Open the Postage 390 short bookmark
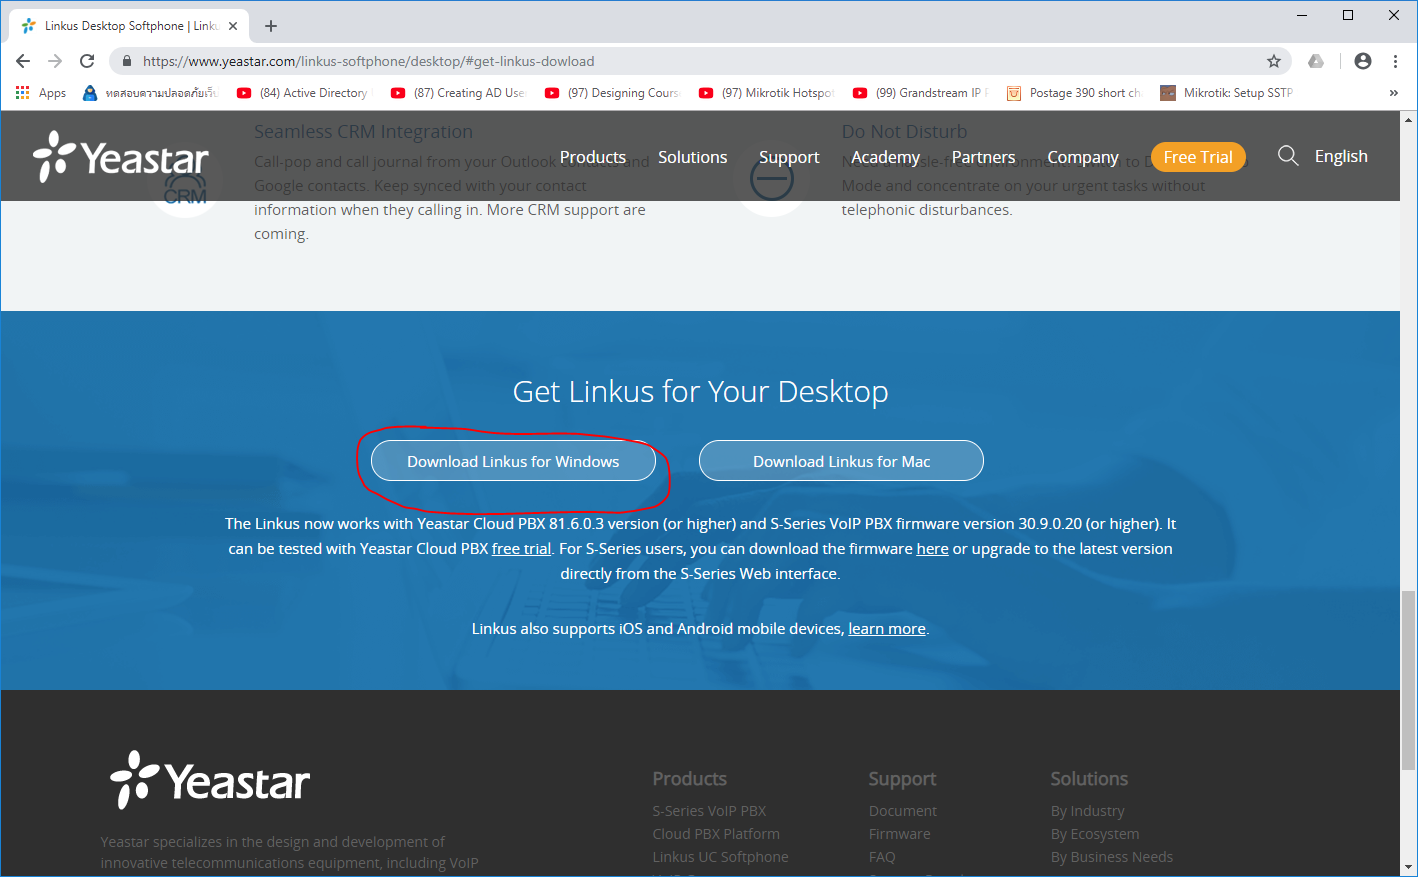The width and height of the screenshot is (1418, 877). pos(1074,93)
